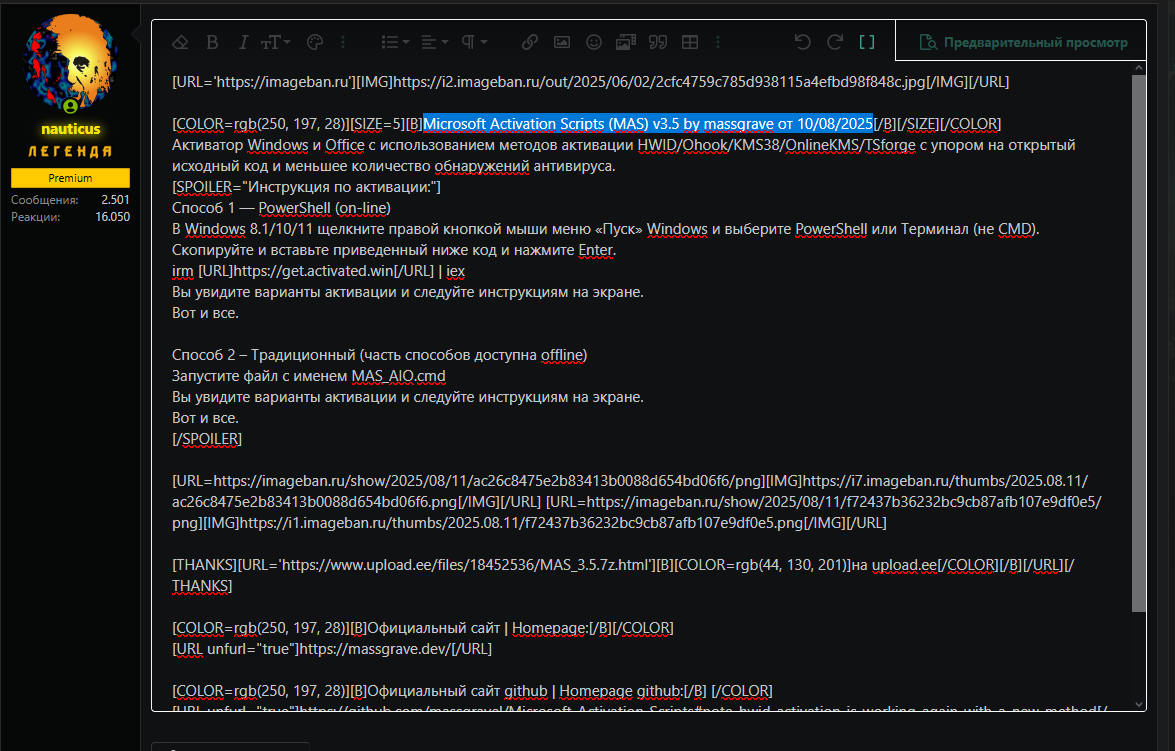Click the Premium badge
The height and width of the screenshot is (751, 1175).
(70, 178)
